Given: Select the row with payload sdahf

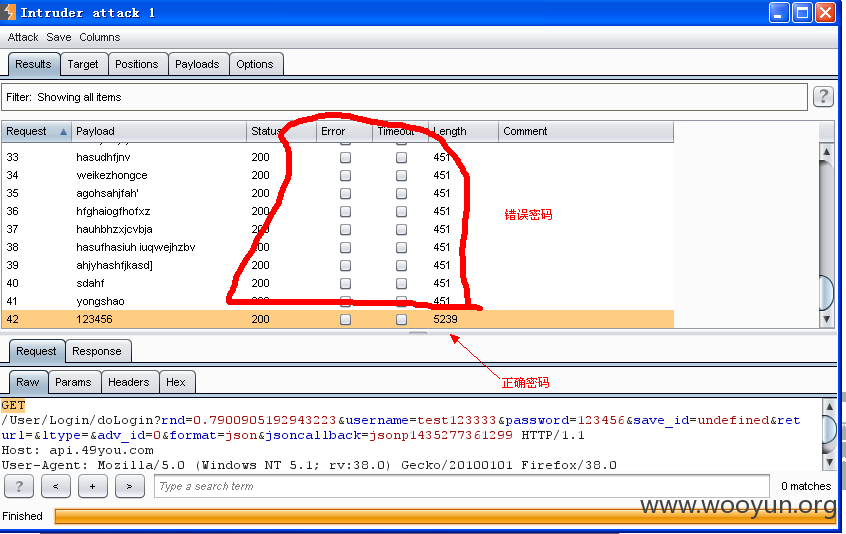Looking at the screenshot, I should (338, 283).
